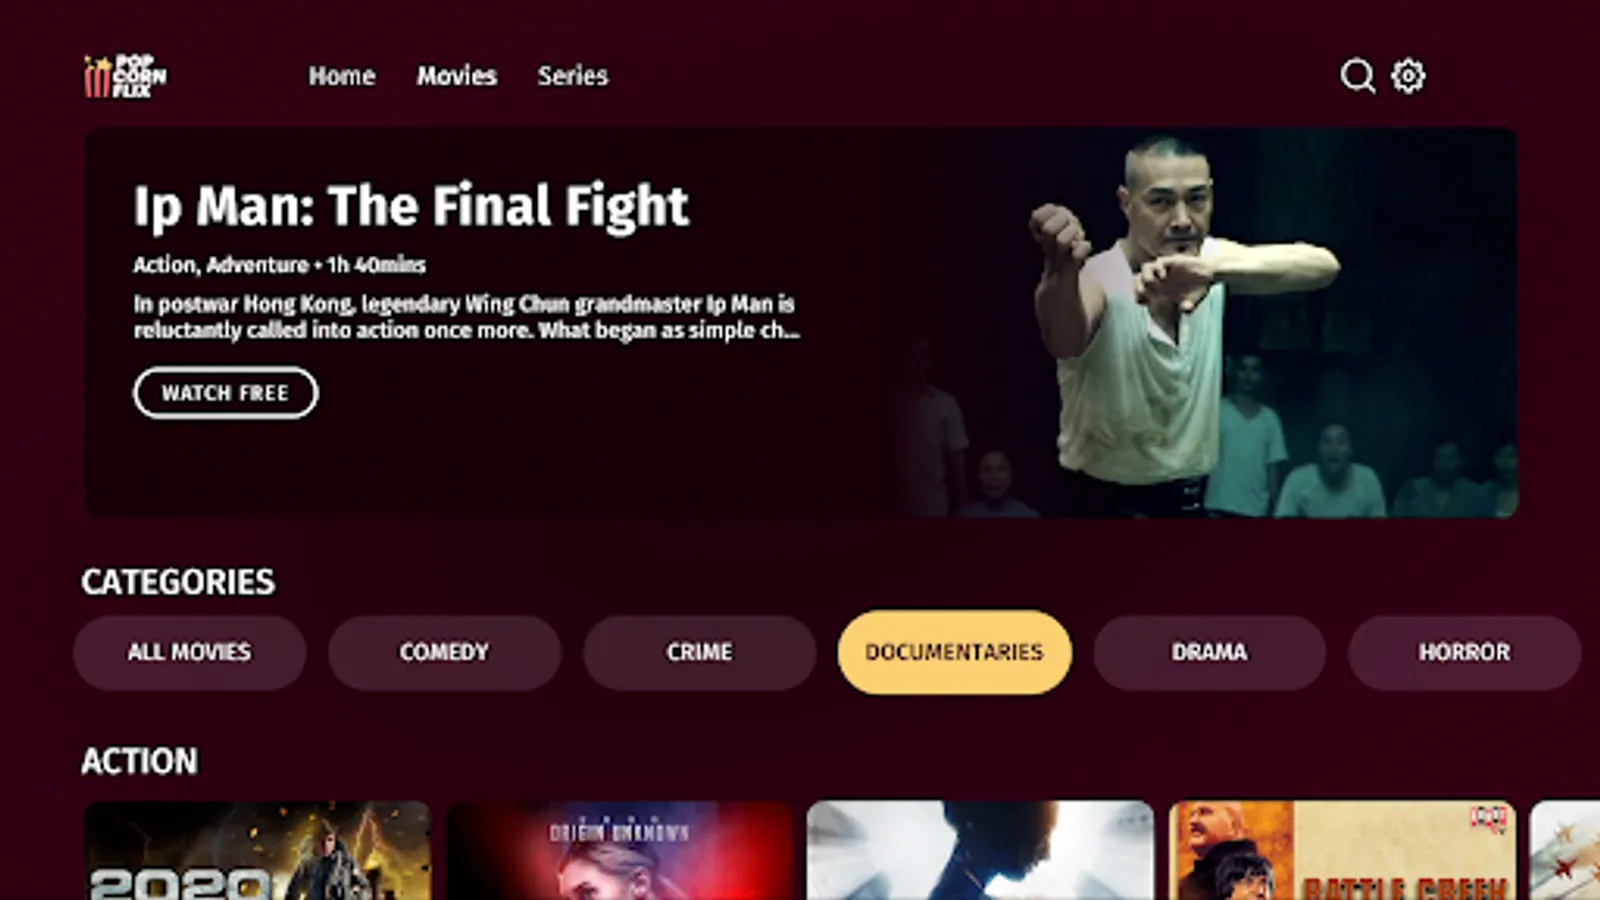Open the Series tab
Screen dimensions: 1600x900
[x=573, y=76]
